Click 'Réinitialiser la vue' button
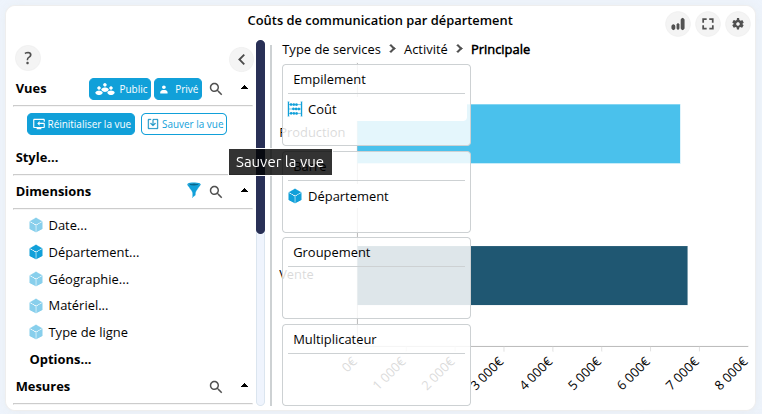Screen dimensions: 762x414 (80, 124)
